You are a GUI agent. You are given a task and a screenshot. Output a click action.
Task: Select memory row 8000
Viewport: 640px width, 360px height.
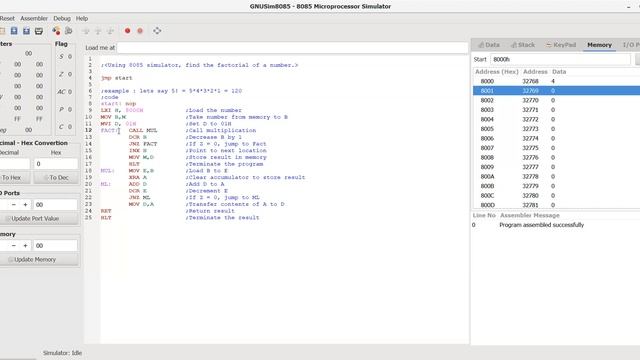[556, 81]
